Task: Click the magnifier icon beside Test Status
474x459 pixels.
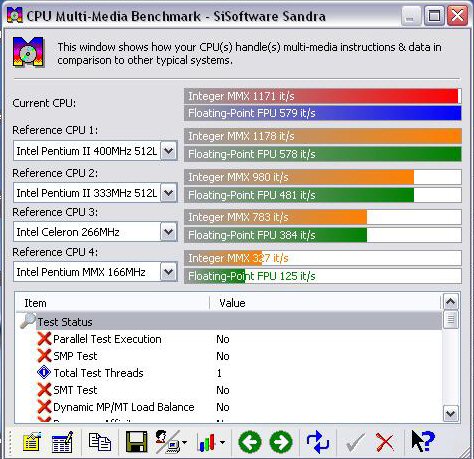Action: coord(28,321)
